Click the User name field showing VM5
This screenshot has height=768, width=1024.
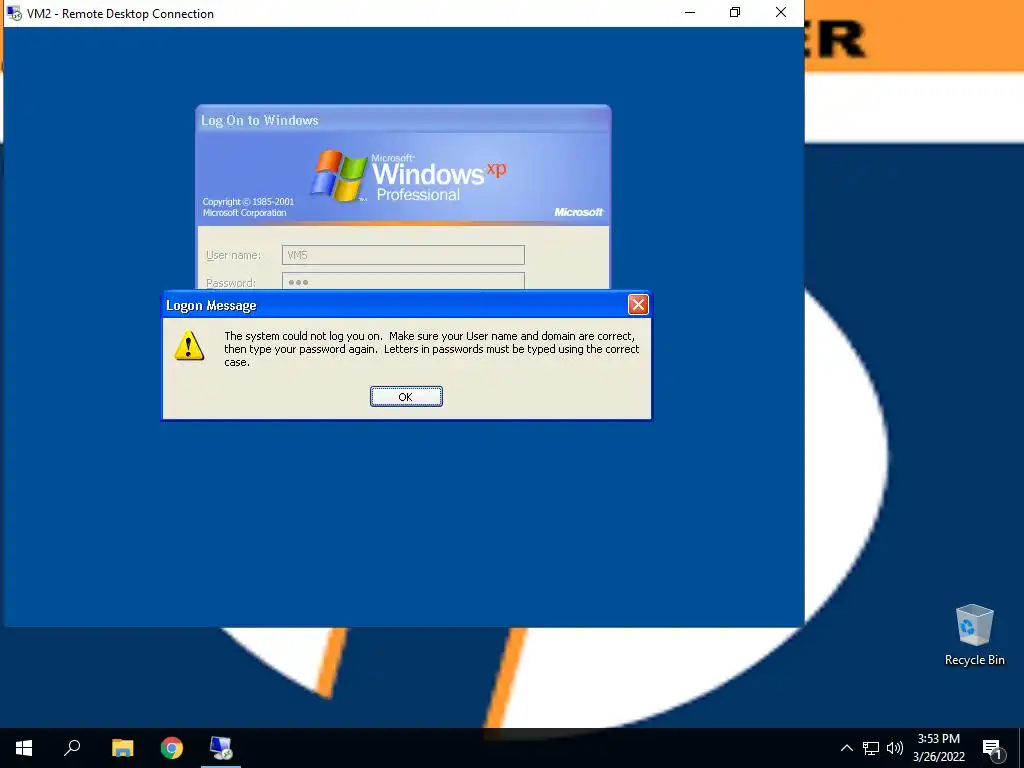[x=403, y=255]
